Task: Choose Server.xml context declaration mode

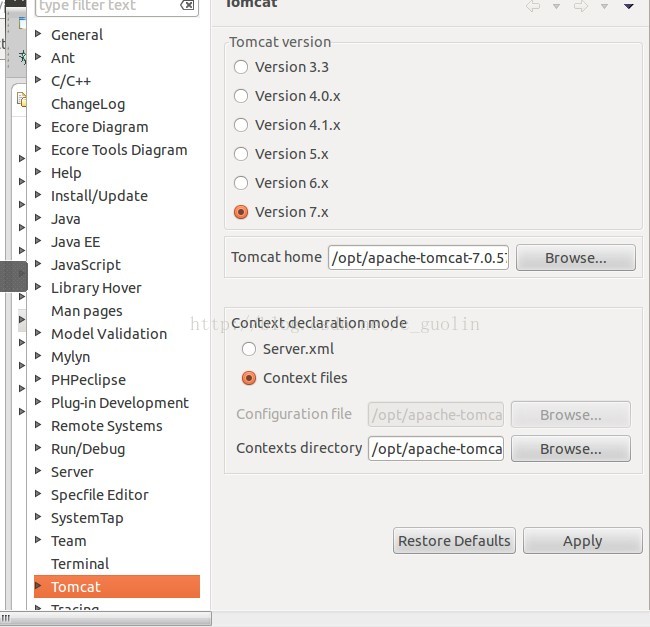Action: coord(249,349)
